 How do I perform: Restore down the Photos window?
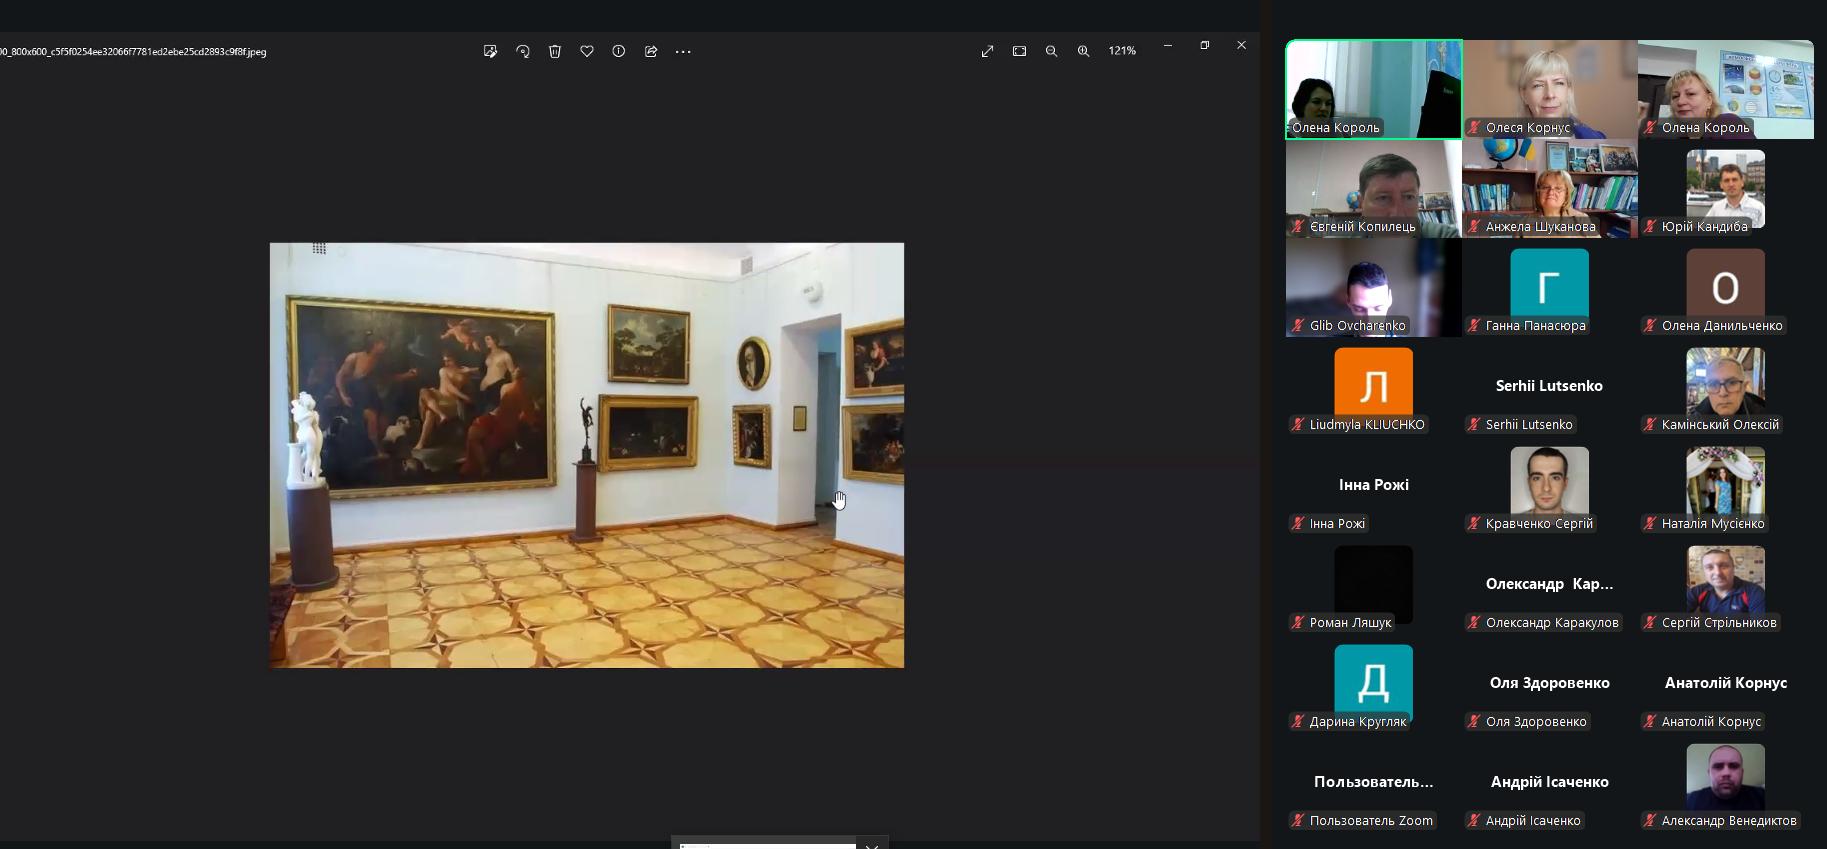click(1205, 46)
